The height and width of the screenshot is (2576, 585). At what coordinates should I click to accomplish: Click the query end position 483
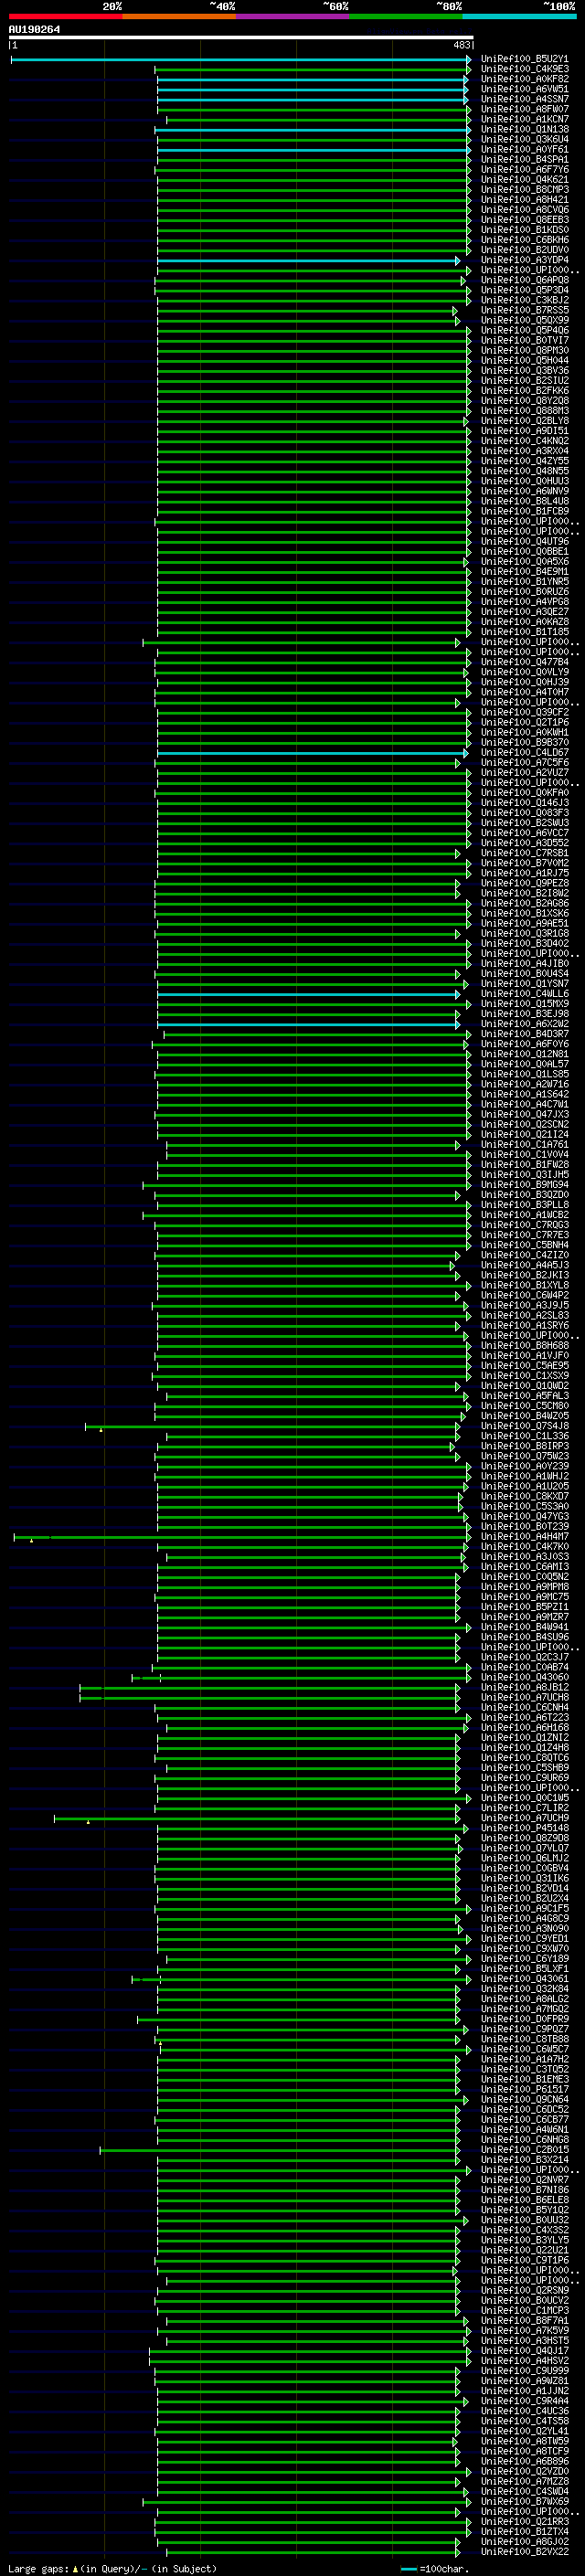[462, 45]
